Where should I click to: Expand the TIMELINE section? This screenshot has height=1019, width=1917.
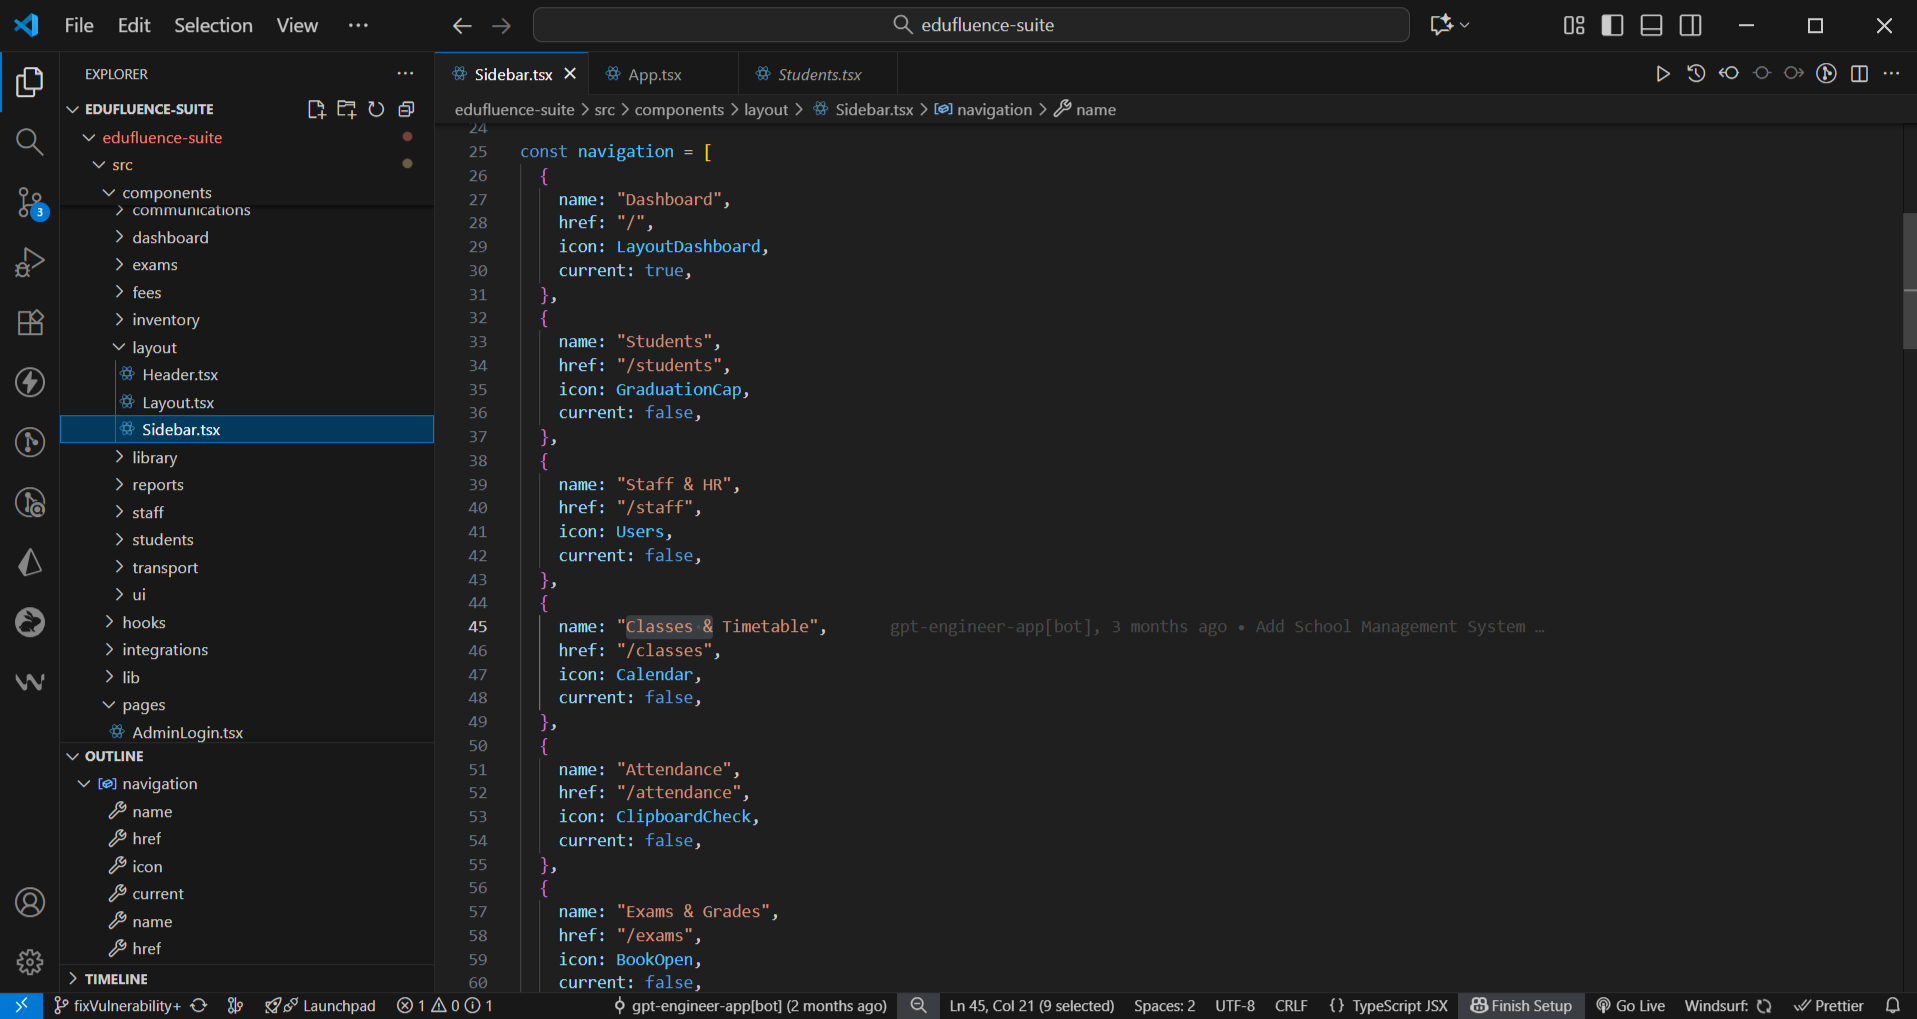[x=115, y=979]
